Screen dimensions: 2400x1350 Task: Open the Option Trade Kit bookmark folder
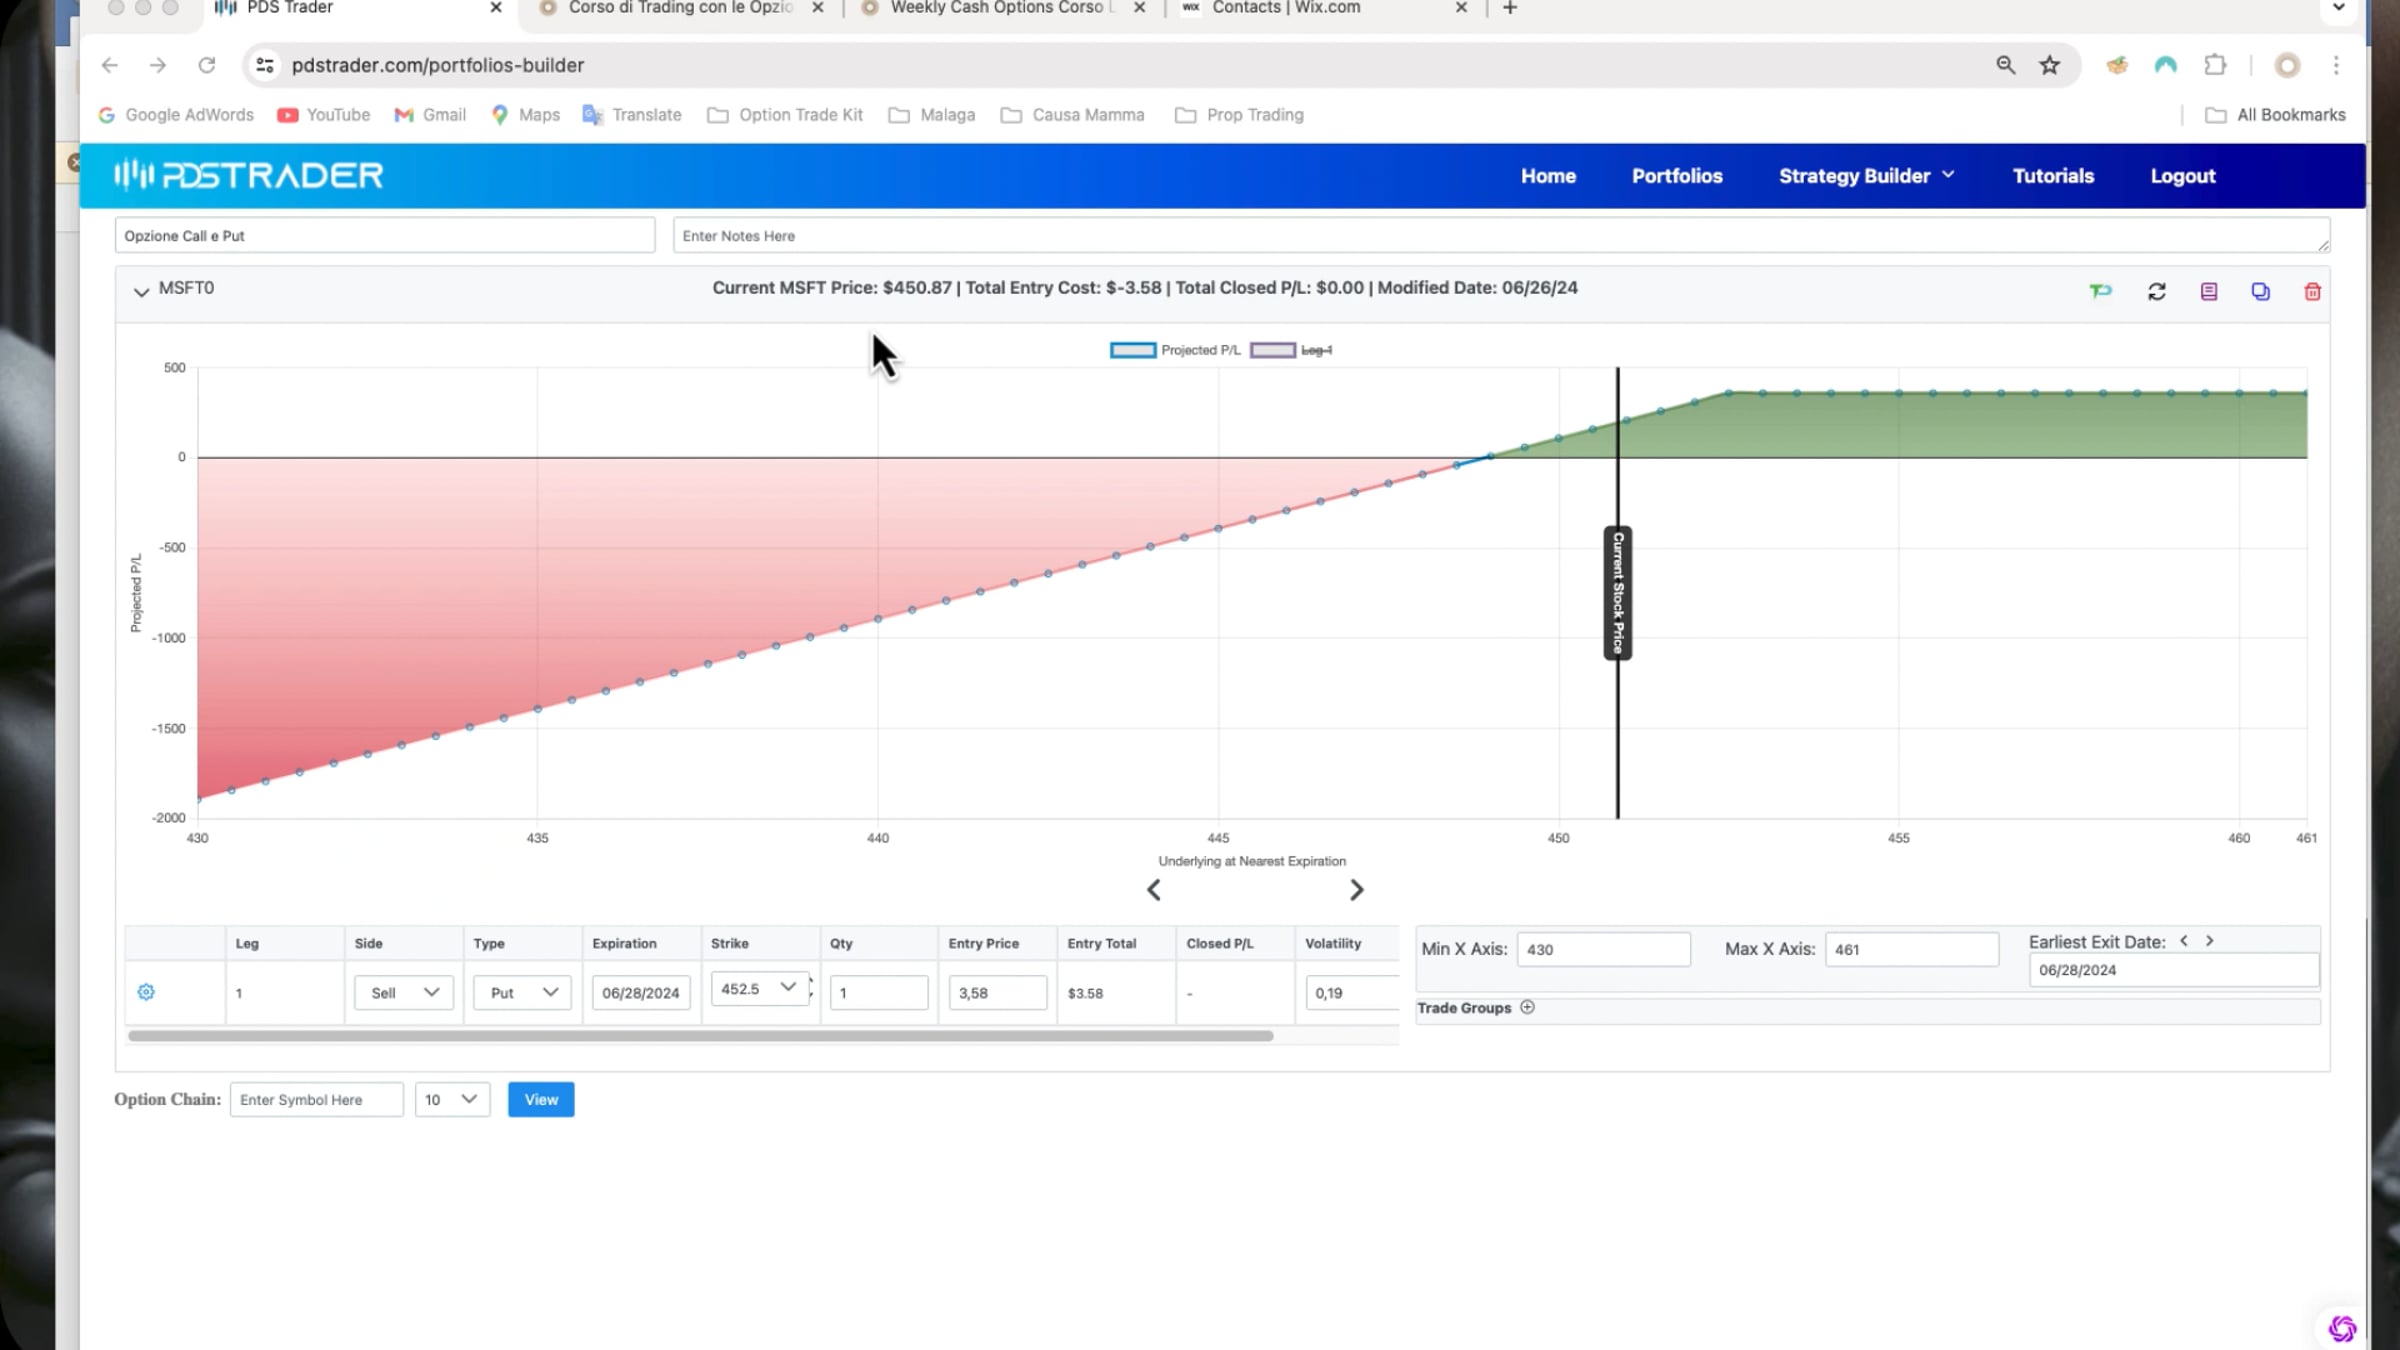point(785,115)
